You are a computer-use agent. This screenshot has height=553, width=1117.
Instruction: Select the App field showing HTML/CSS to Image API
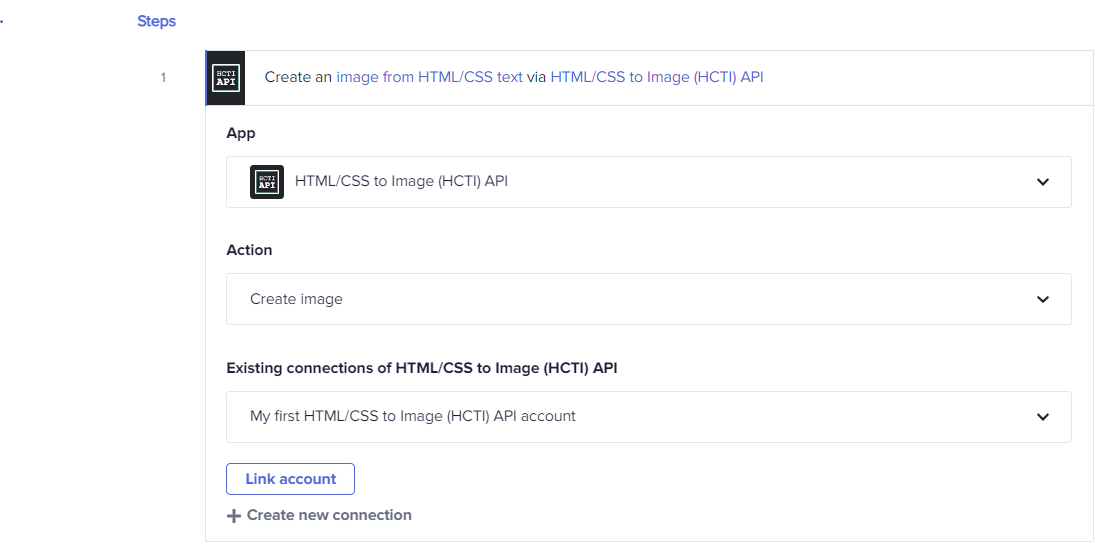coord(649,182)
